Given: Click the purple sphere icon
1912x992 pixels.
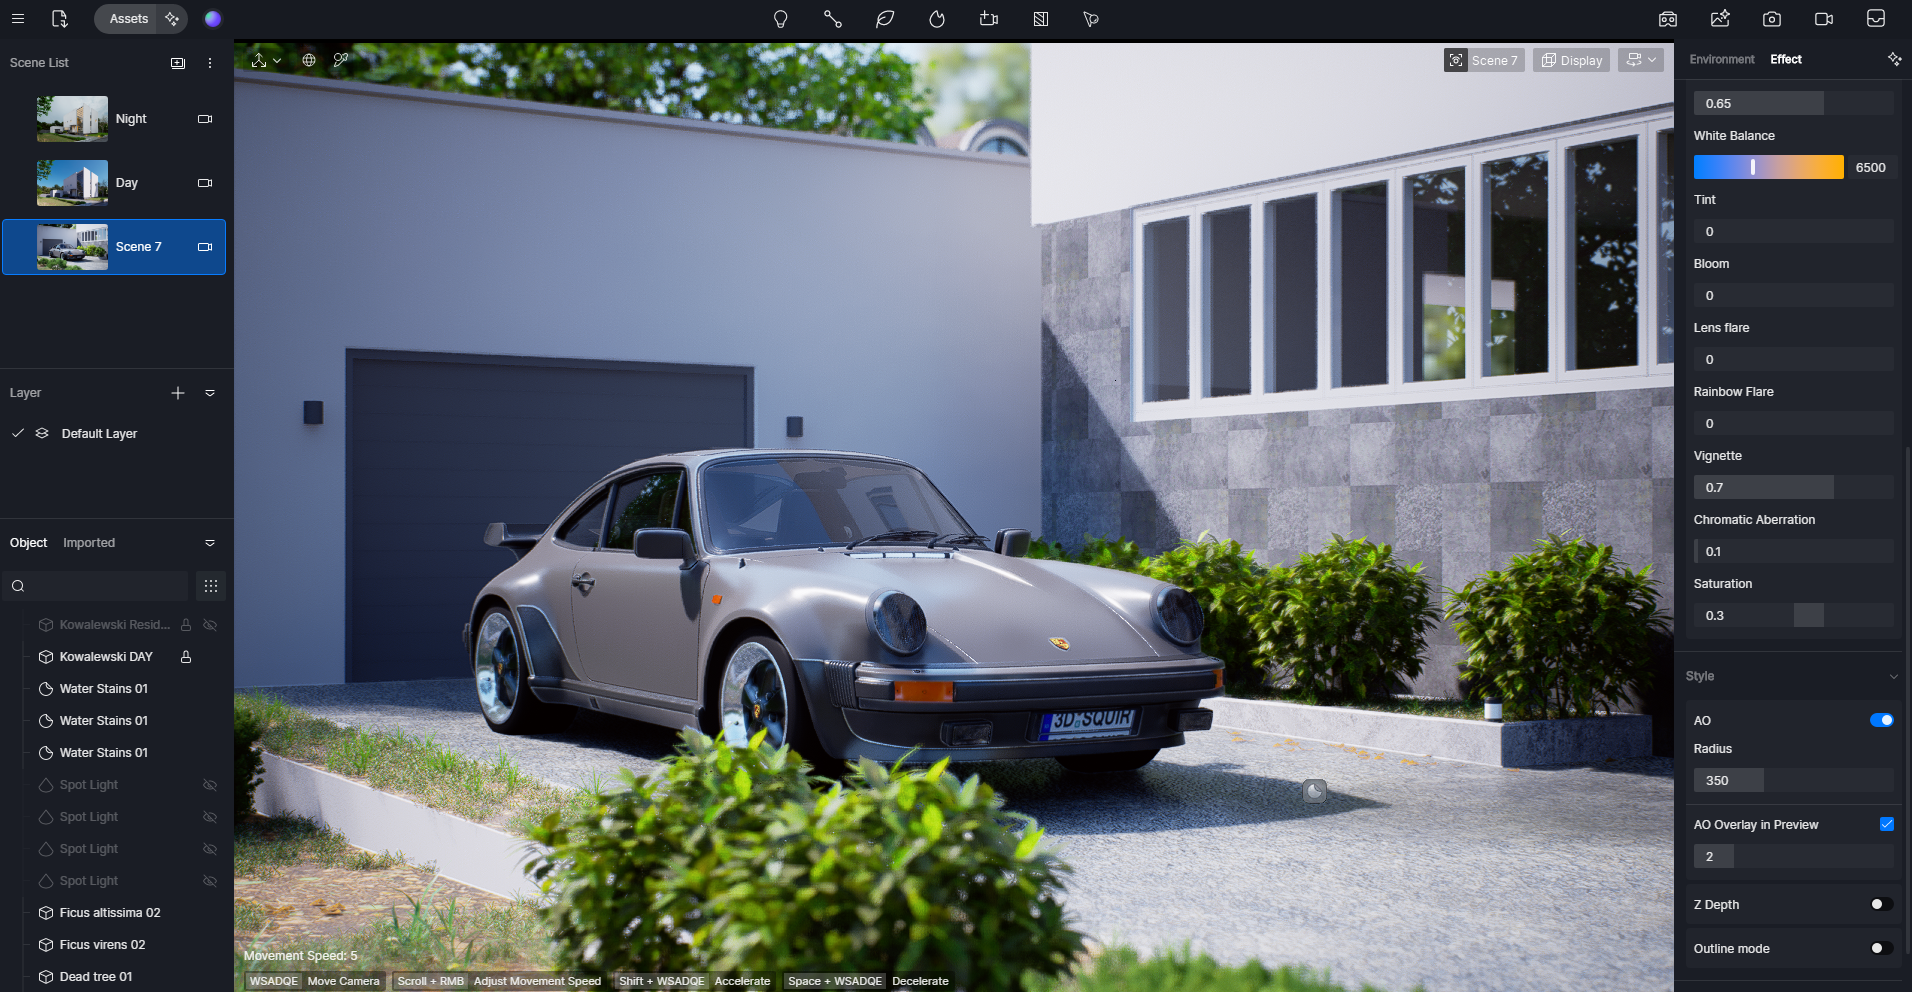Looking at the screenshot, I should (213, 19).
